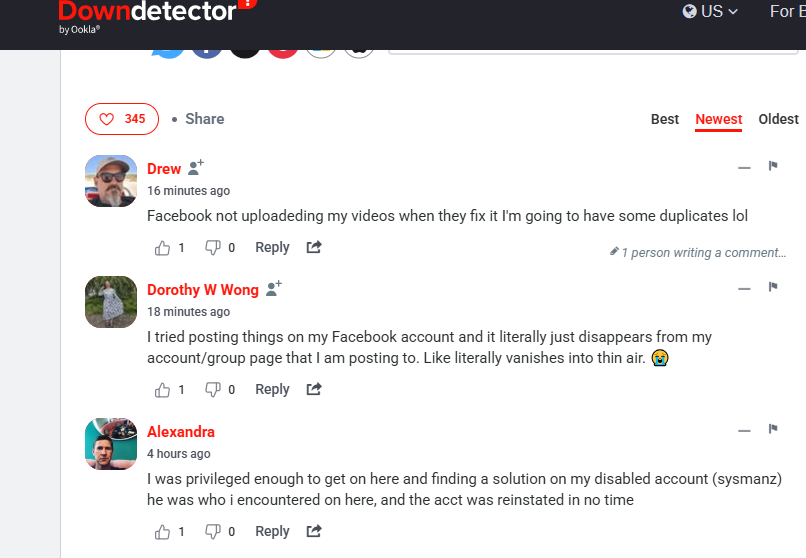This screenshot has width=806, height=558.
Task: Collapse Alexandra's comment with minus icon
Action: click(x=744, y=431)
